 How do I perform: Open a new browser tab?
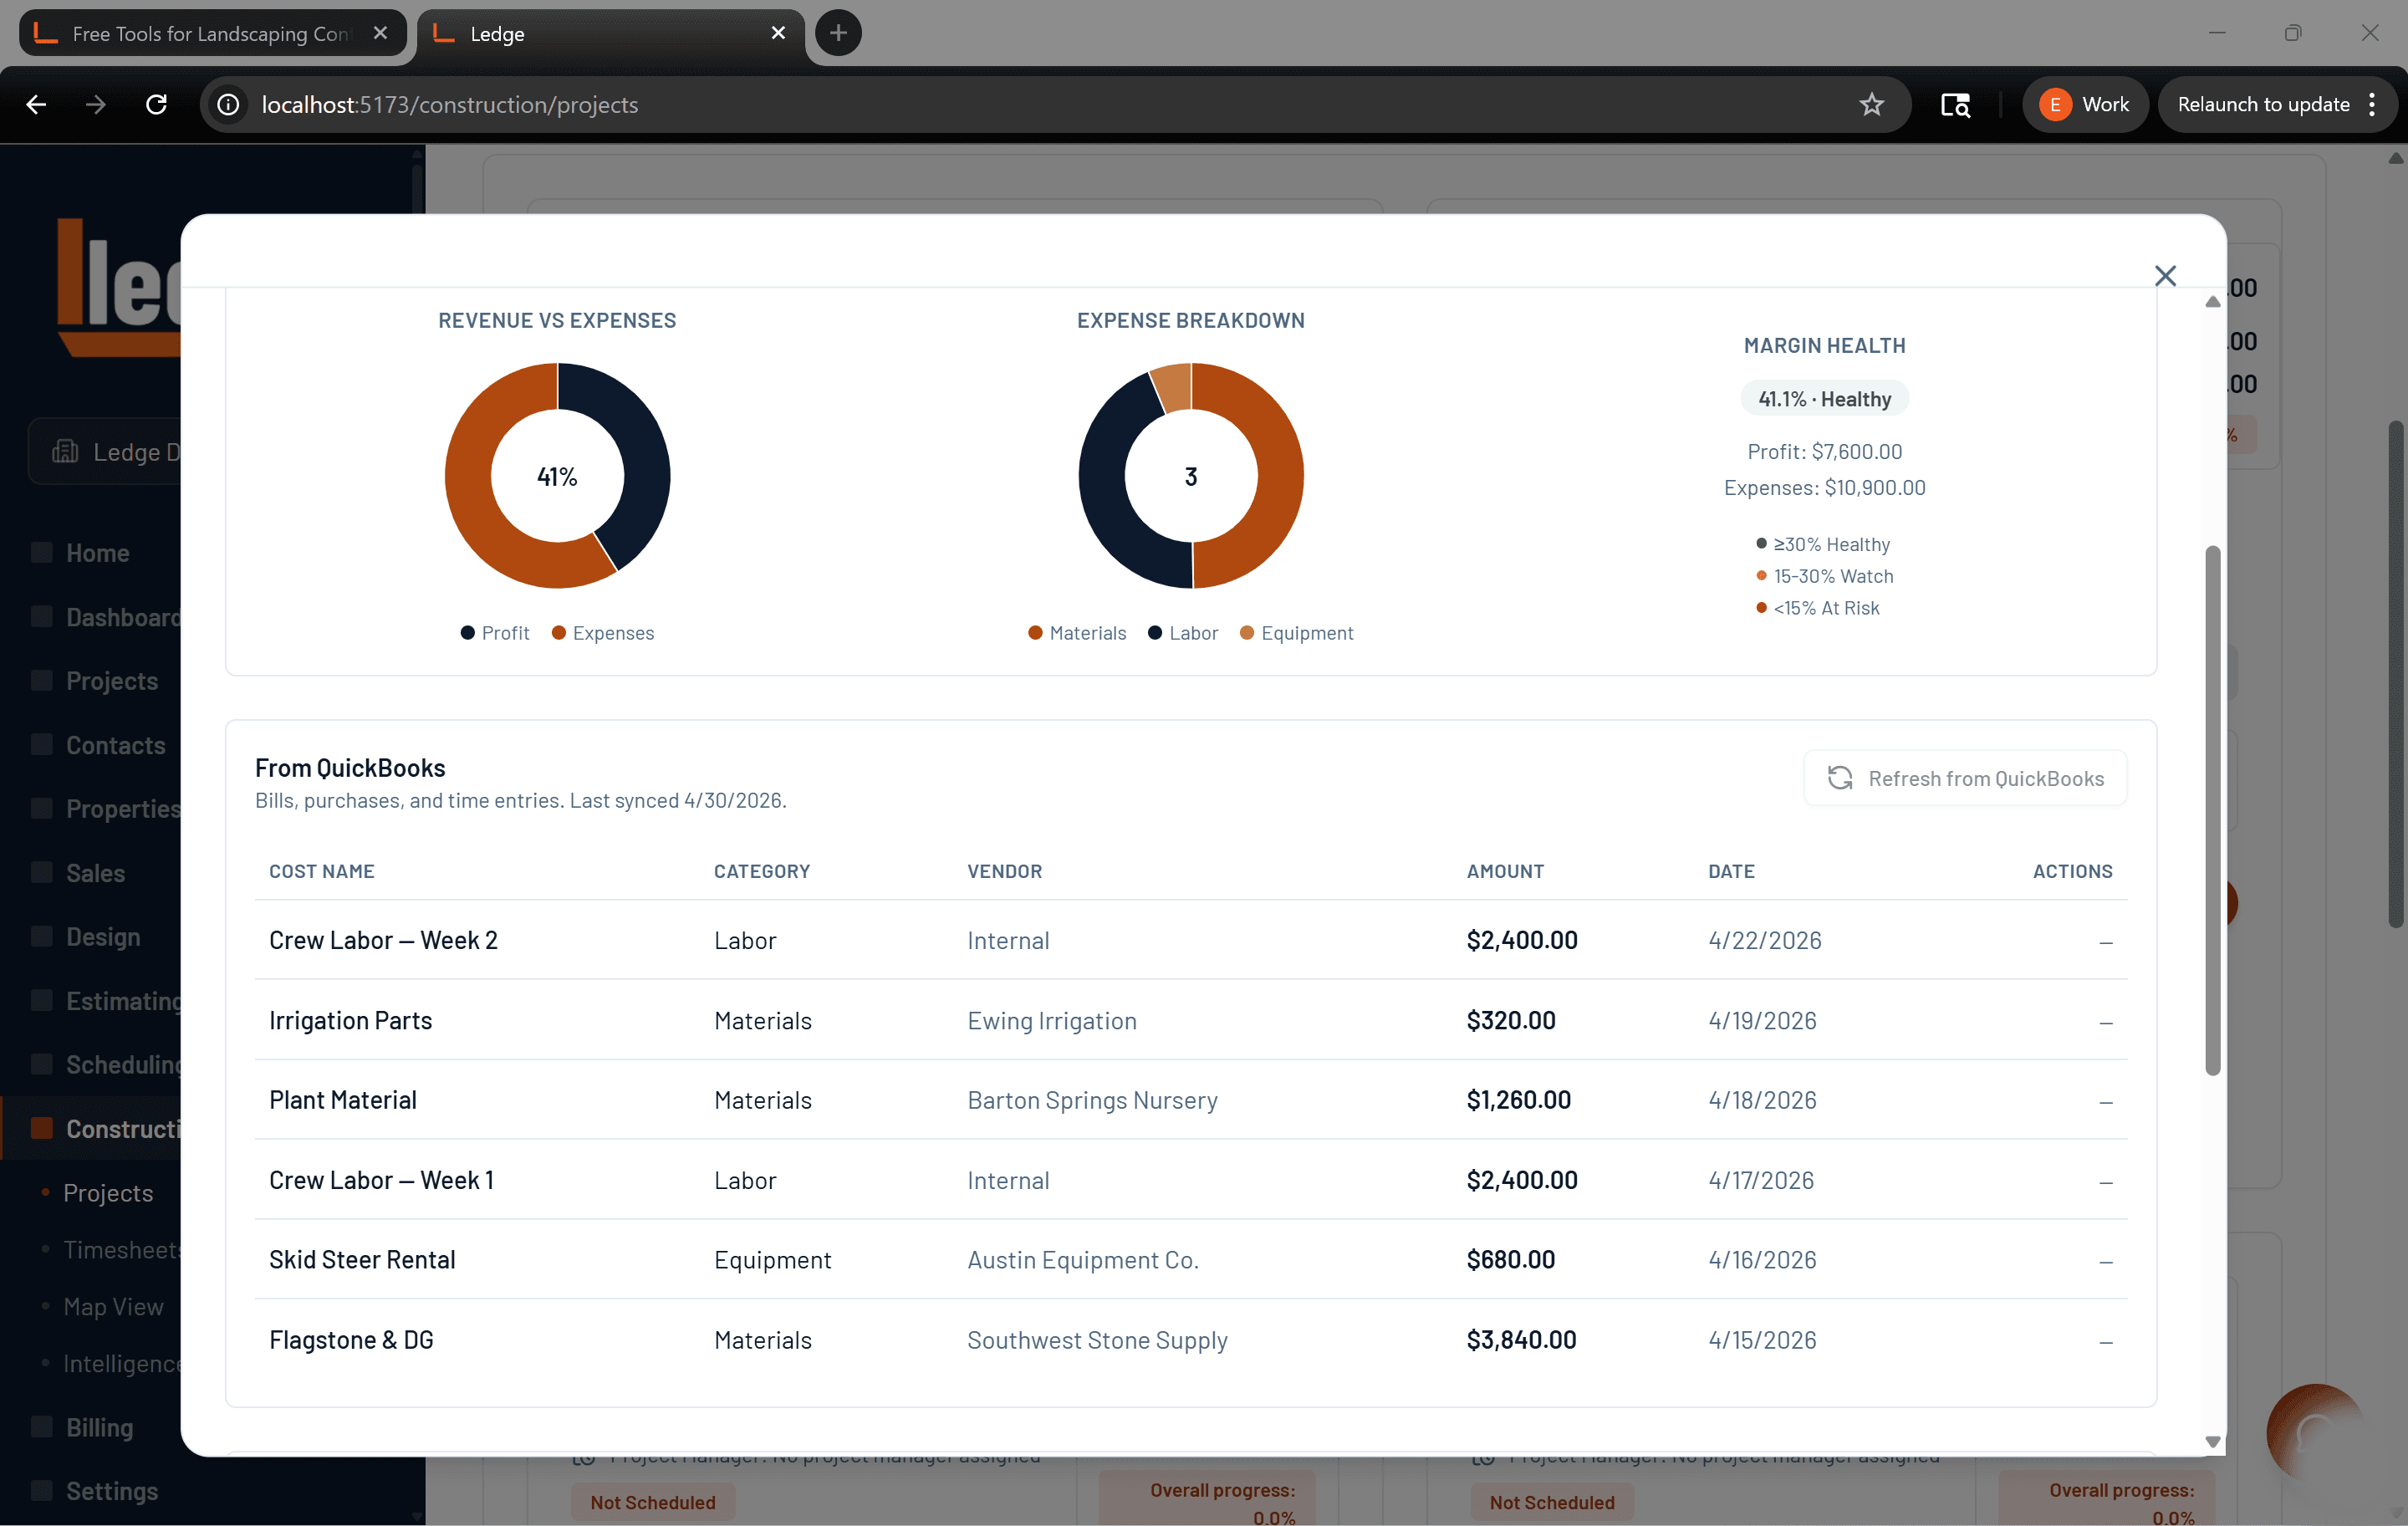tap(838, 33)
